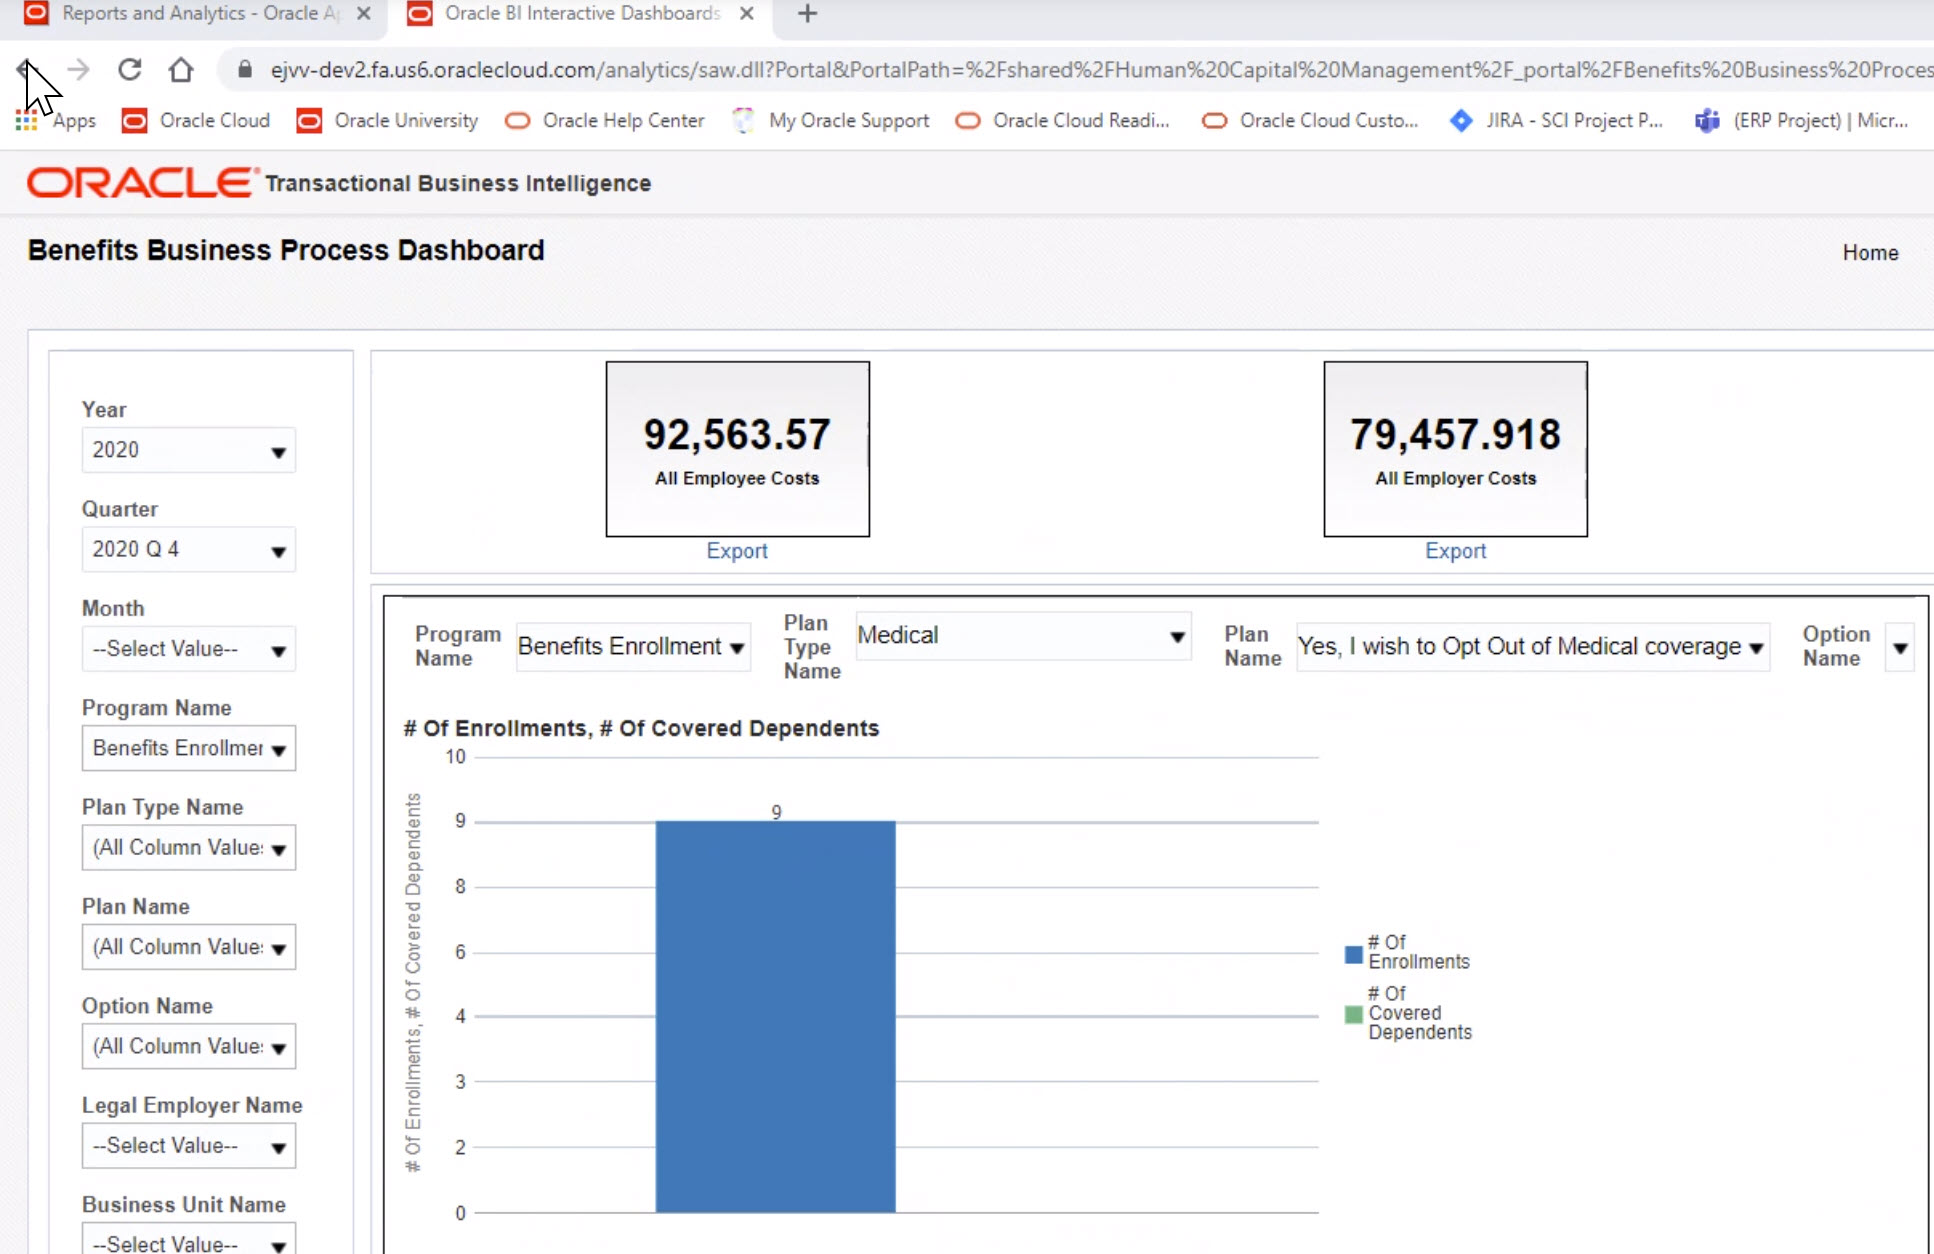Click the browser home icon
1934x1254 pixels.
coord(181,69)
